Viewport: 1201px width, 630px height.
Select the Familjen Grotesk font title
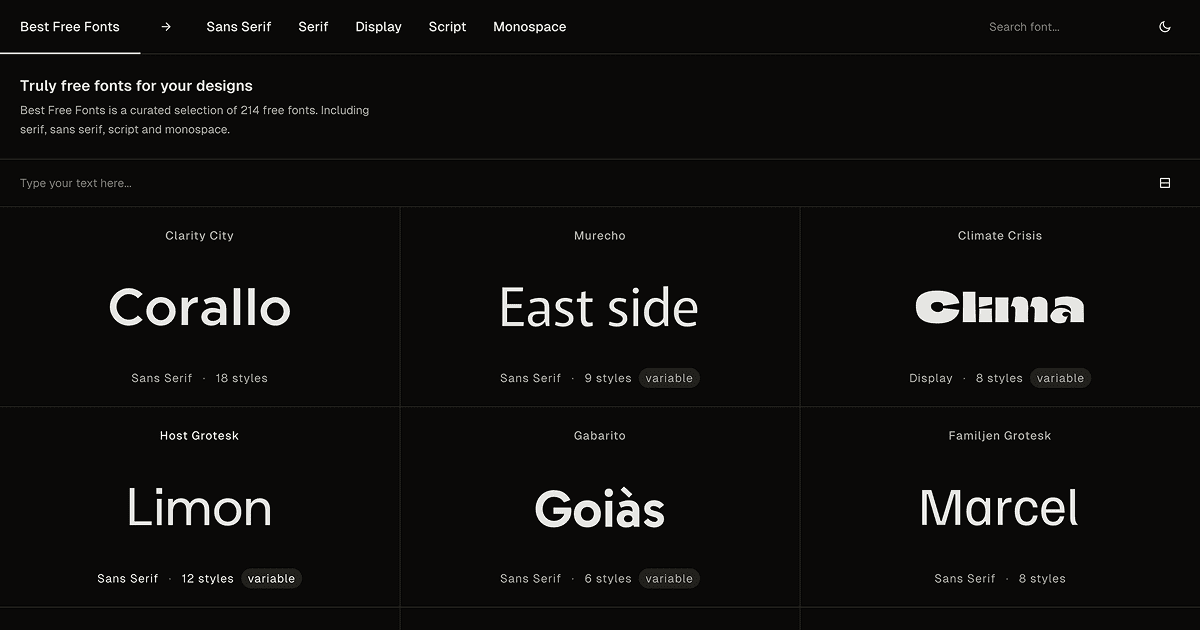(1000, 436)
